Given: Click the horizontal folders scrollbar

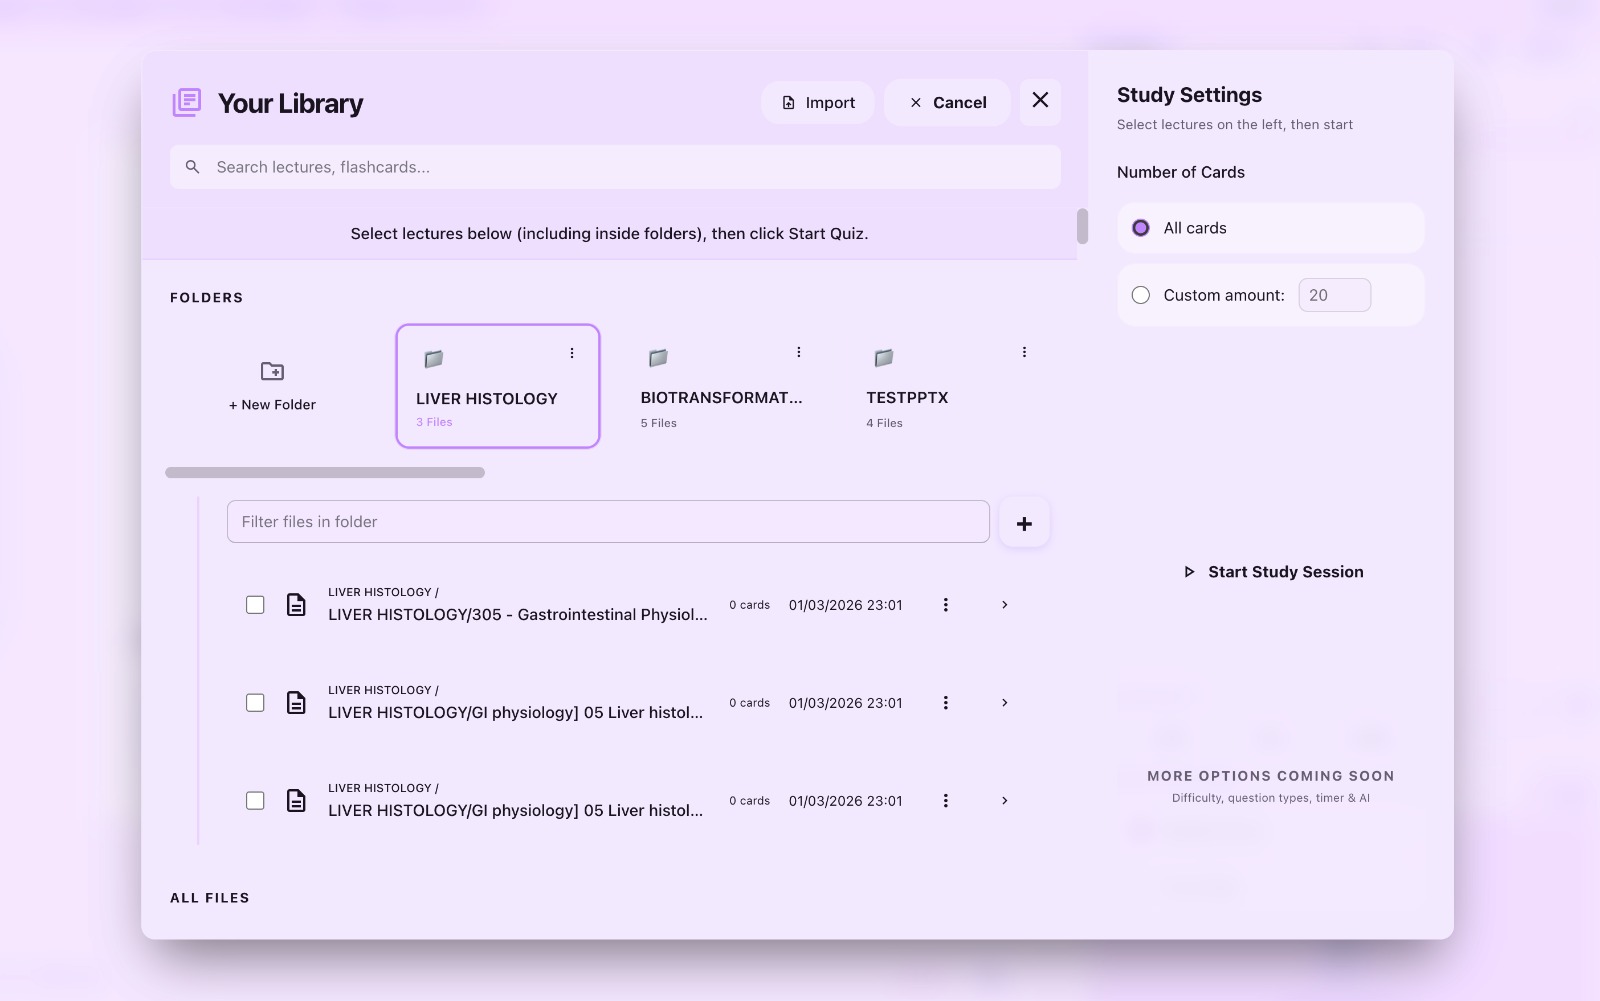Looking at the screenshot, I should pos(325,473).
